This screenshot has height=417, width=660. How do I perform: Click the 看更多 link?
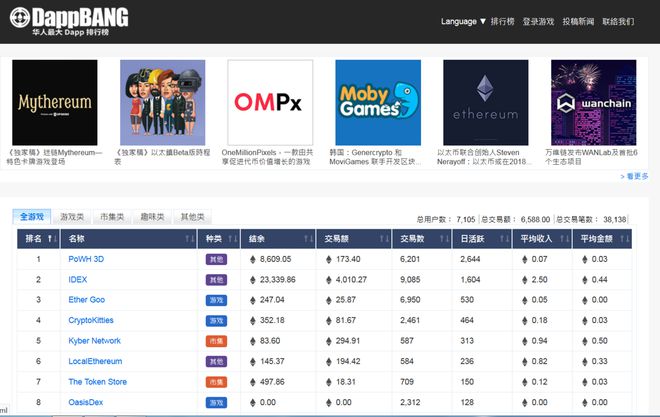coord(634,176)
